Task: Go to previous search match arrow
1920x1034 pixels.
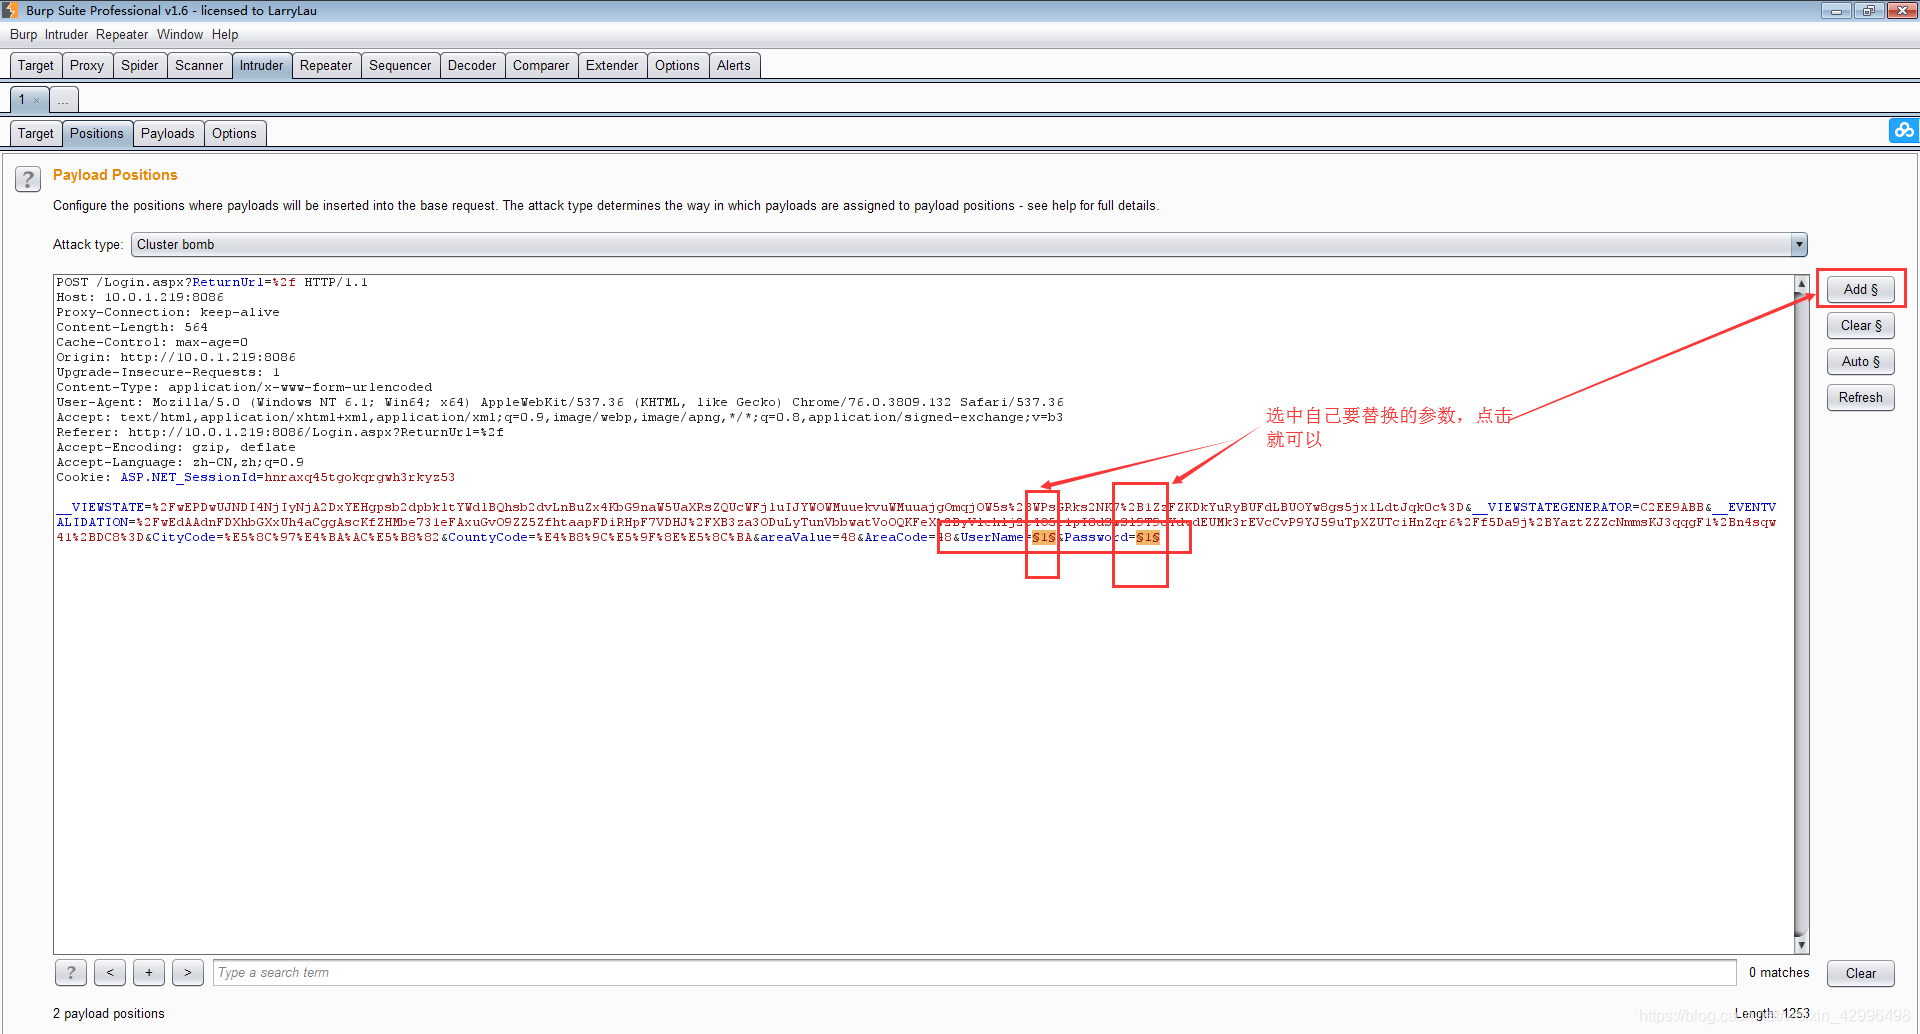Action: (x=110, y=972)
